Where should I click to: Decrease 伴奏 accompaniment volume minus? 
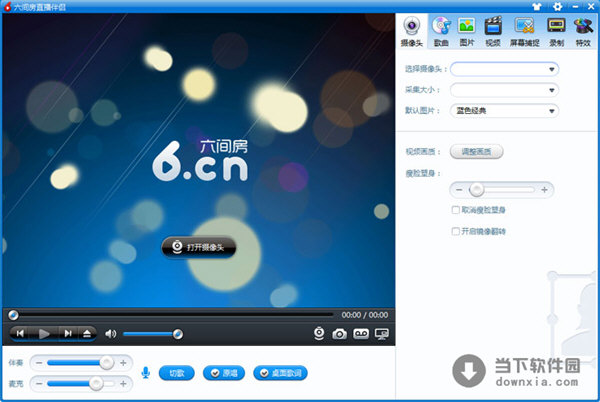[x=39, y=363]
